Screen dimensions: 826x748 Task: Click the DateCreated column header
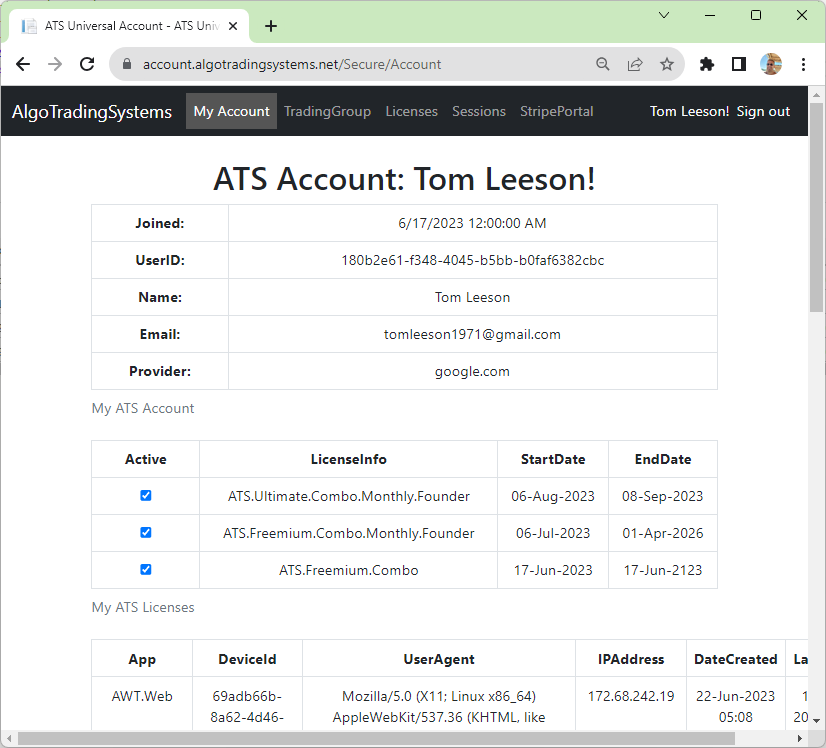coord(735,659)
